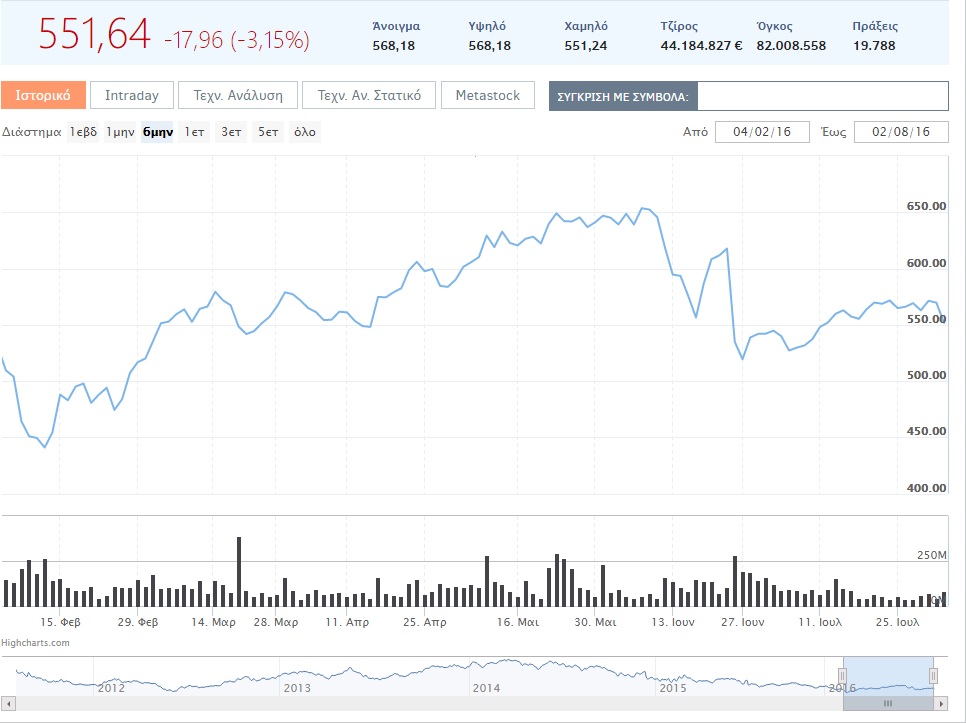Pick the 3ετ time range
Screen dimensions: 966x723
(231, 132)
